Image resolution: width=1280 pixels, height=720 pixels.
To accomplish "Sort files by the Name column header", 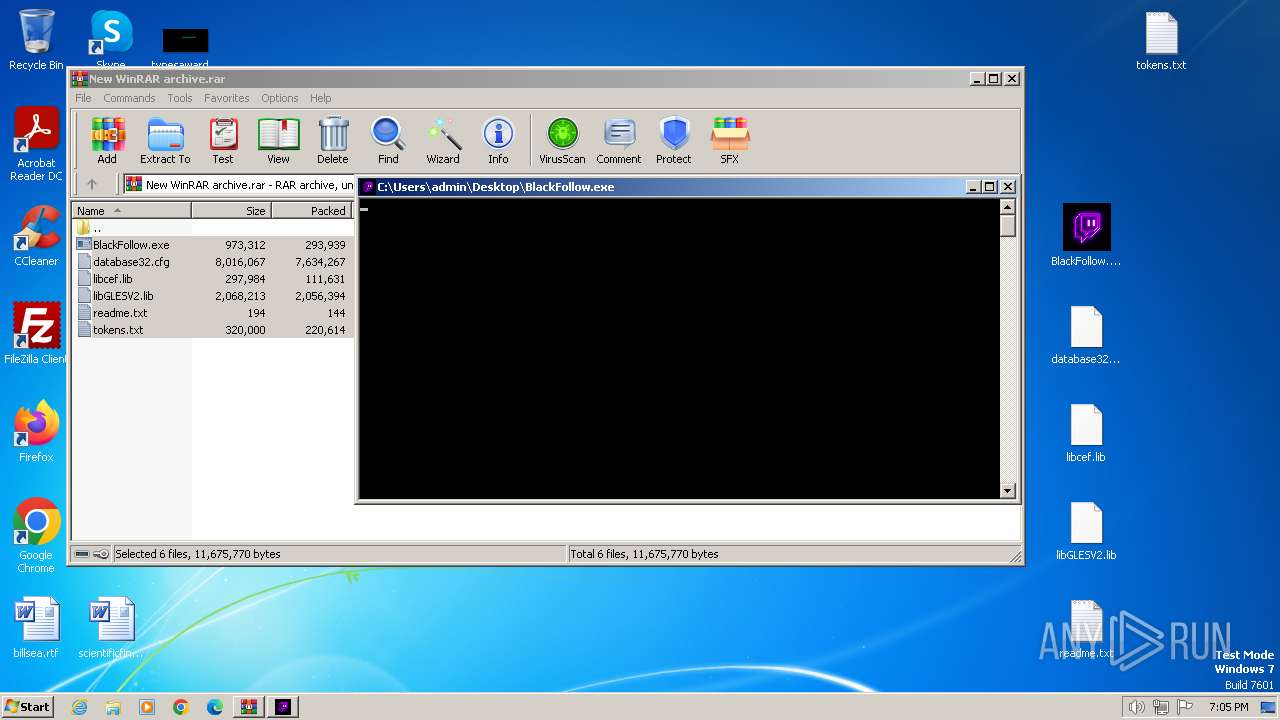I will 131,211.
